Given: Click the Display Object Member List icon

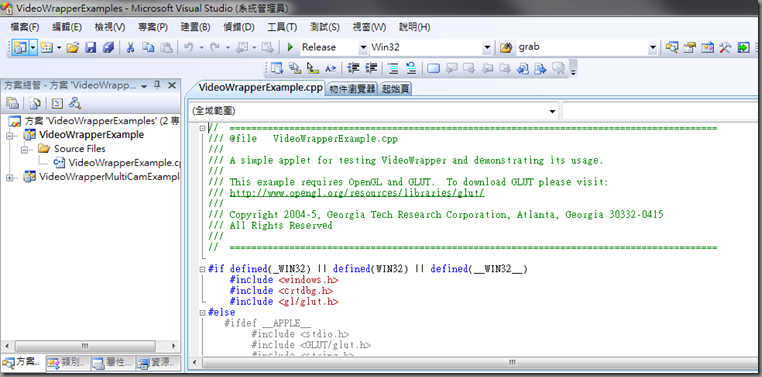Looking at the screenshot, I should [x=277, y=69].
